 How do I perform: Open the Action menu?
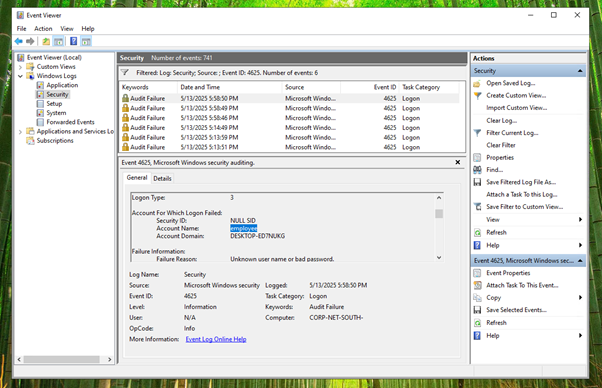tap(43, 28)
